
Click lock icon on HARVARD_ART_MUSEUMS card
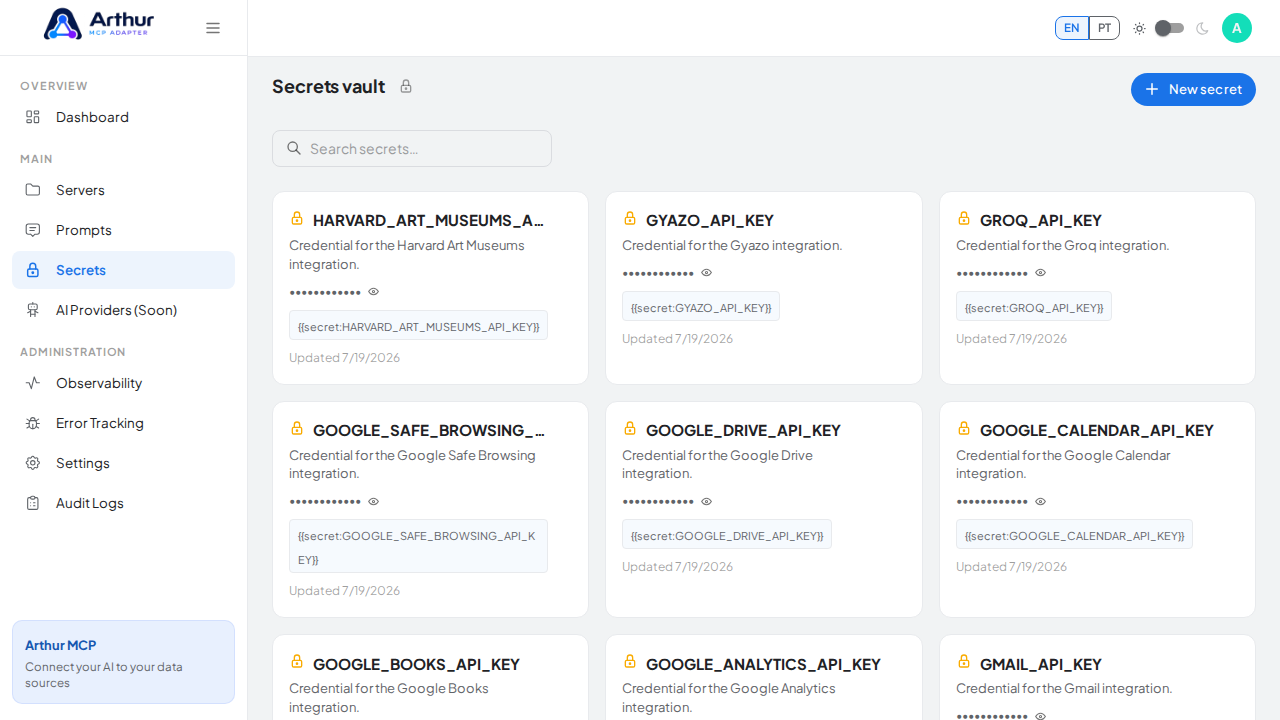(297, 218)
